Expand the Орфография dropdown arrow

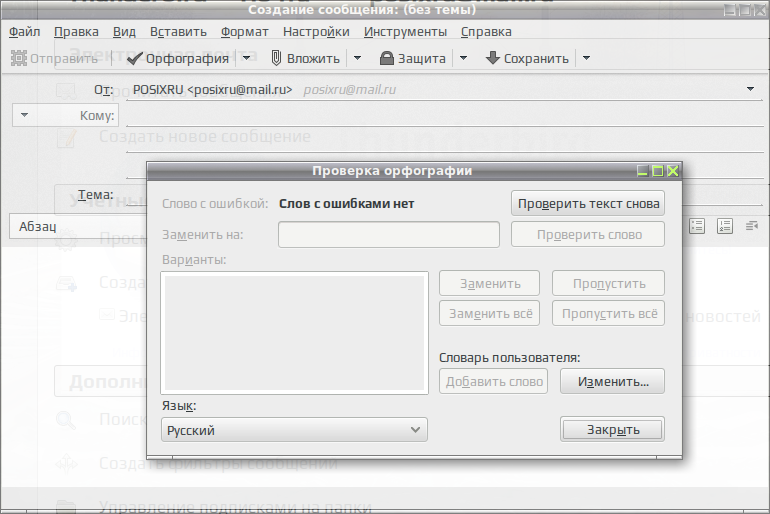(x=247, y=58)
